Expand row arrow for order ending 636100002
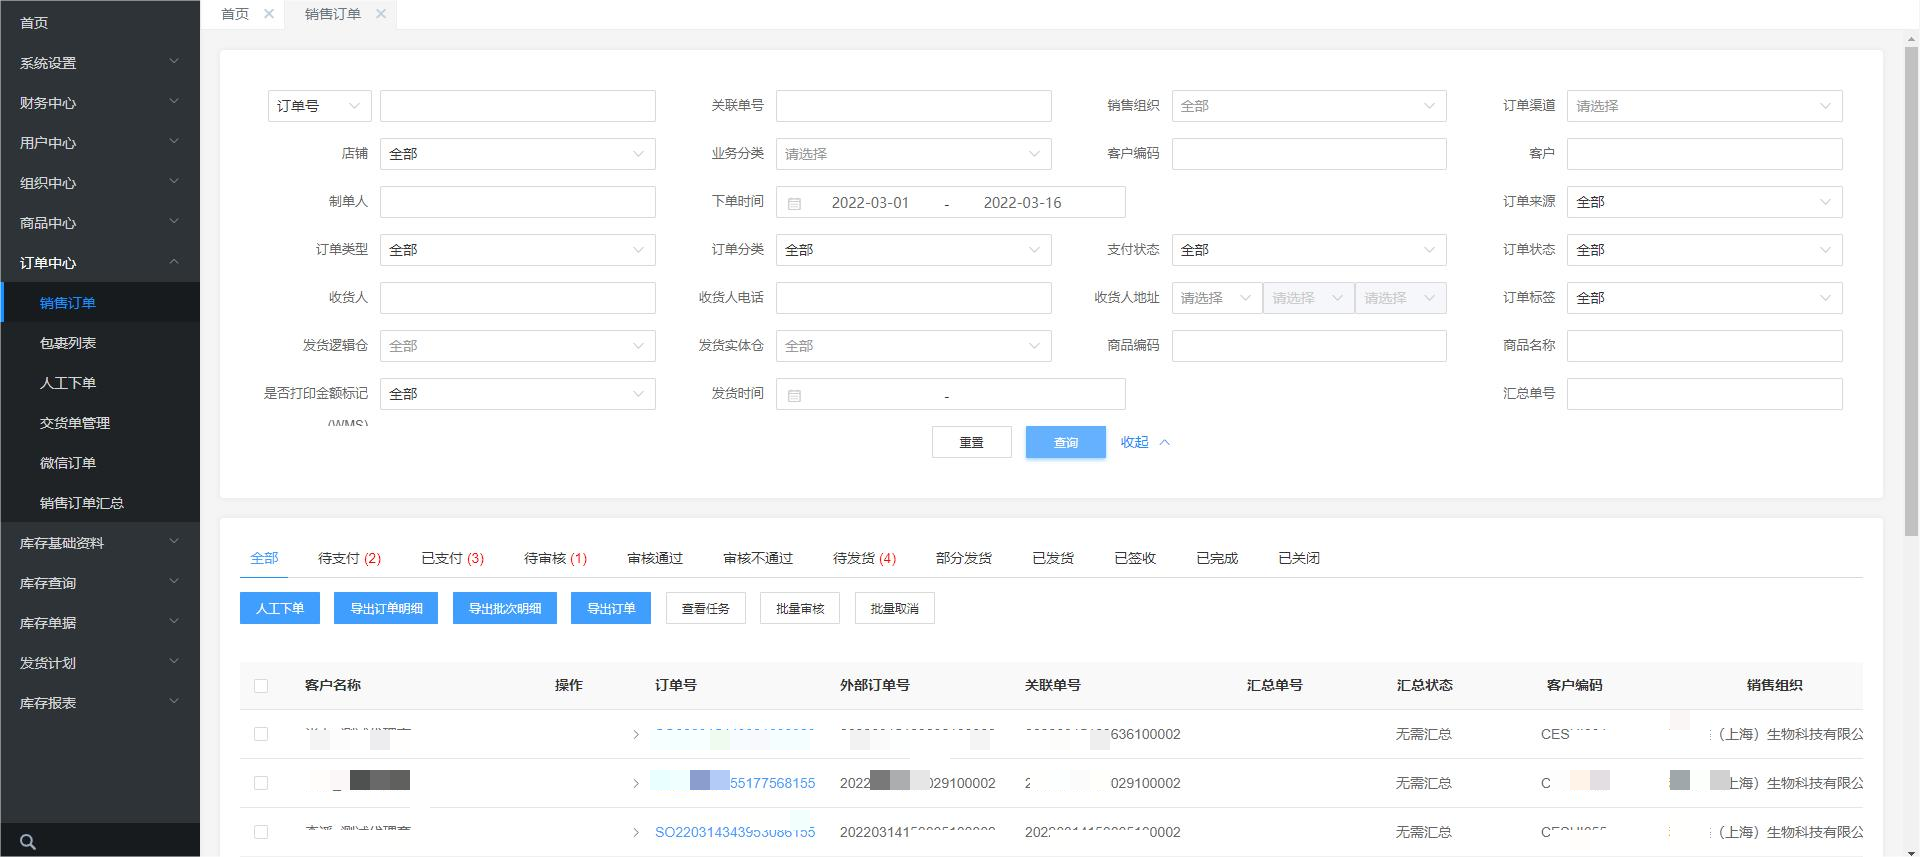Screen dimensions: 1920x857 tap(636, 735)
